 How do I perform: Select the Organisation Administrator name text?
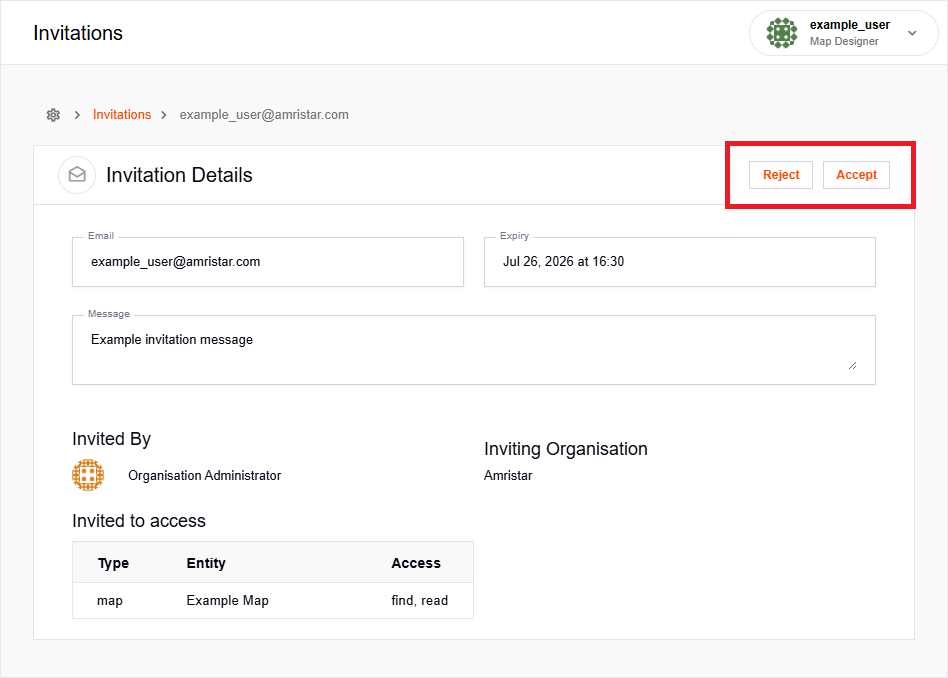pyautogui.click(x=204, y=475)
